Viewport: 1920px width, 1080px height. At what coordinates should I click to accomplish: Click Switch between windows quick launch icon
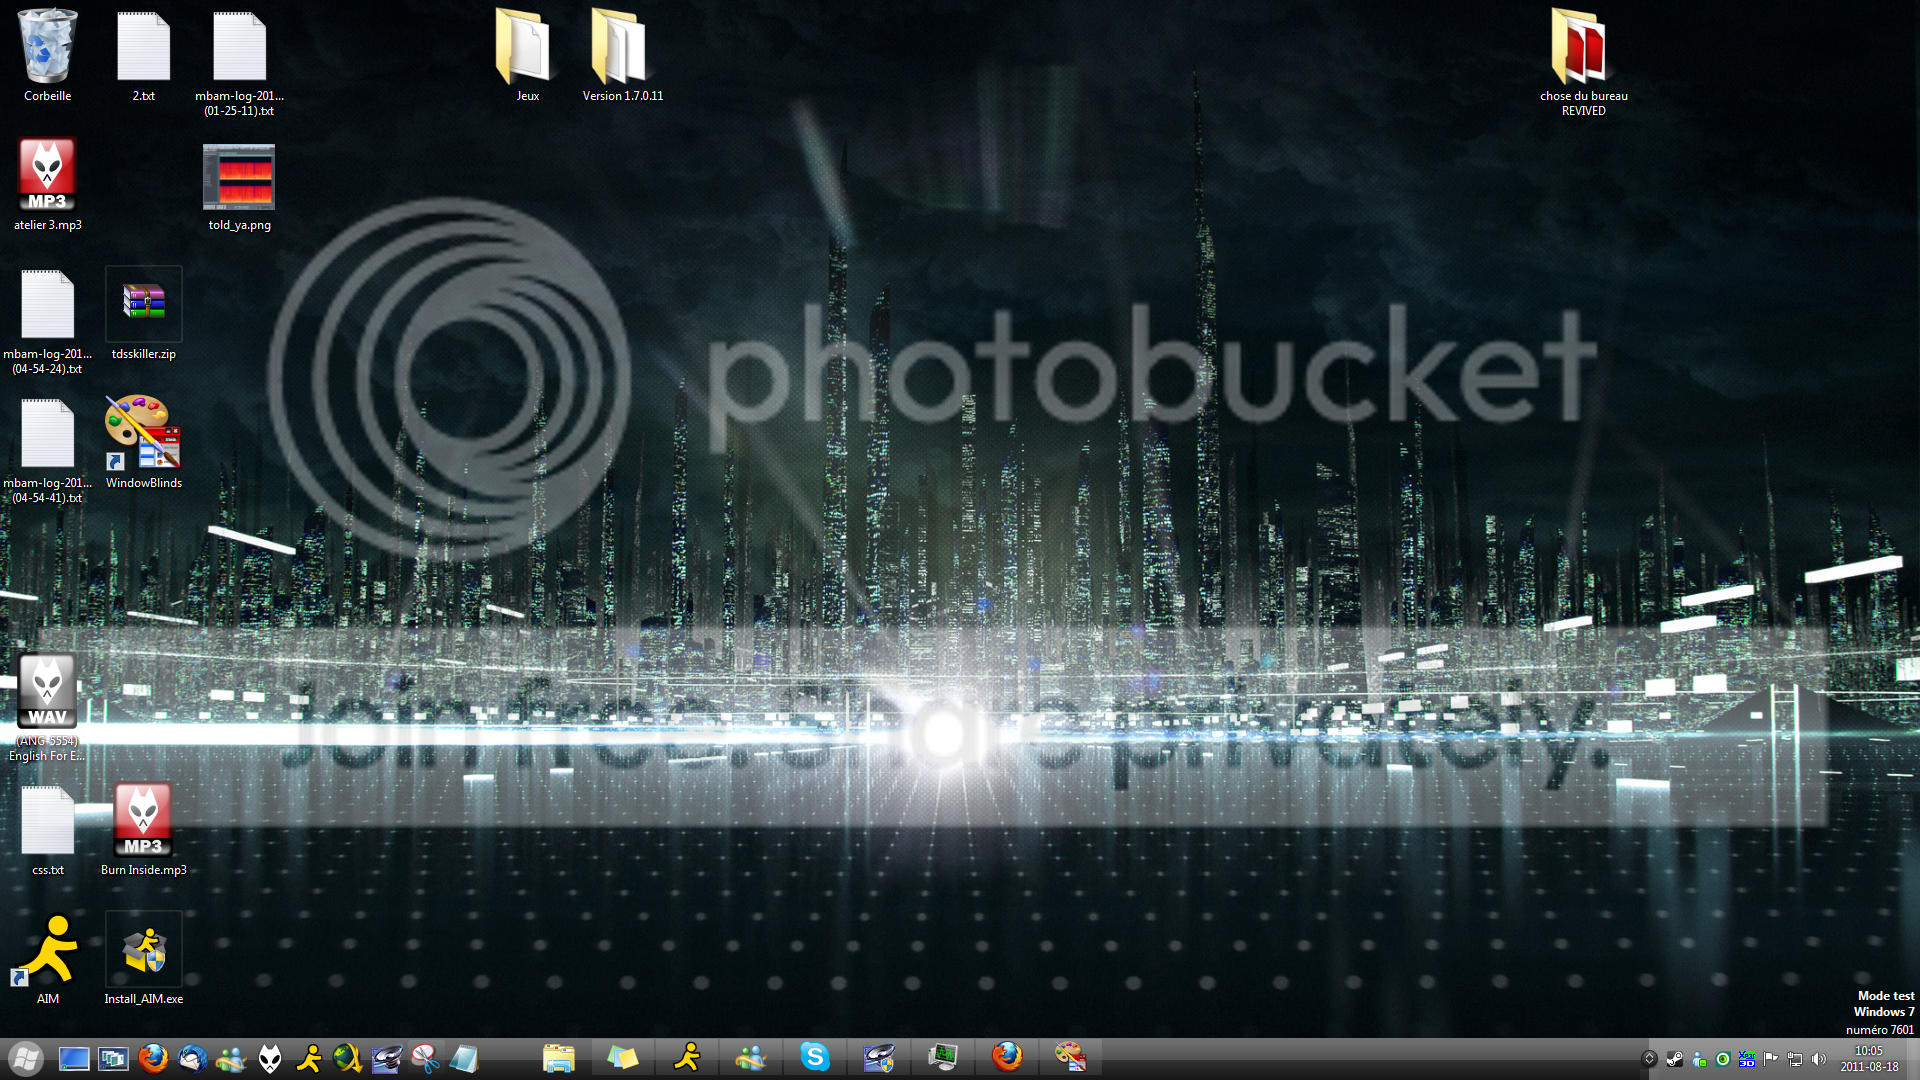coord(113,1058)
